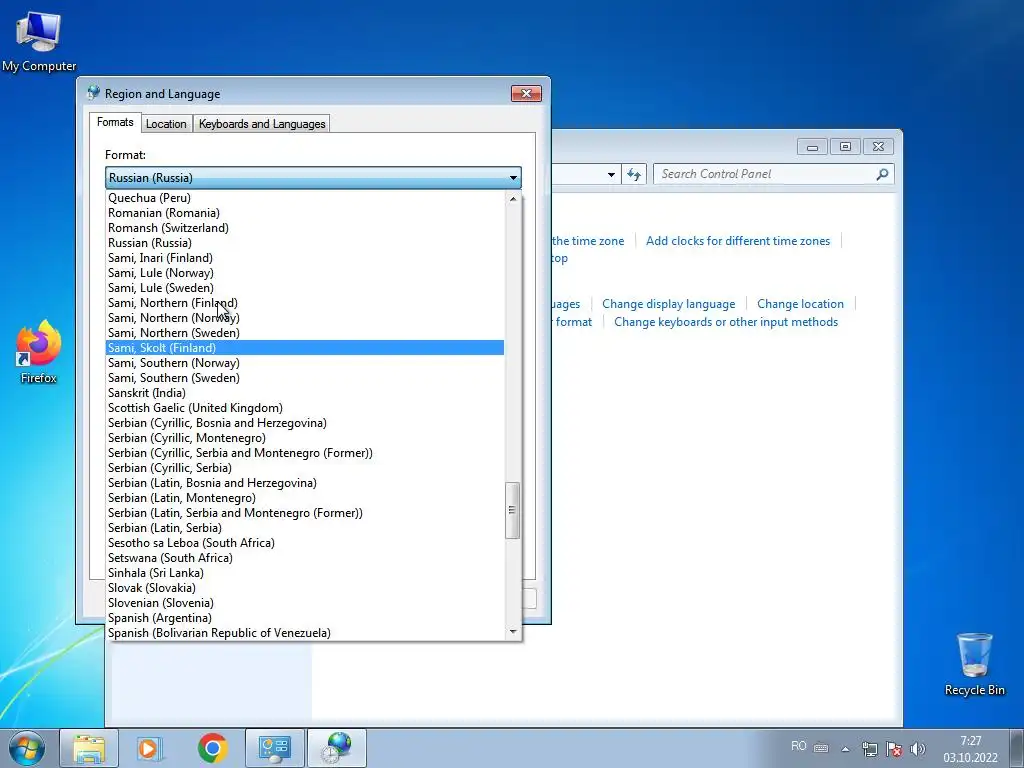Click Change location link
Screen dimensions: 1024x768
[800, 304]
